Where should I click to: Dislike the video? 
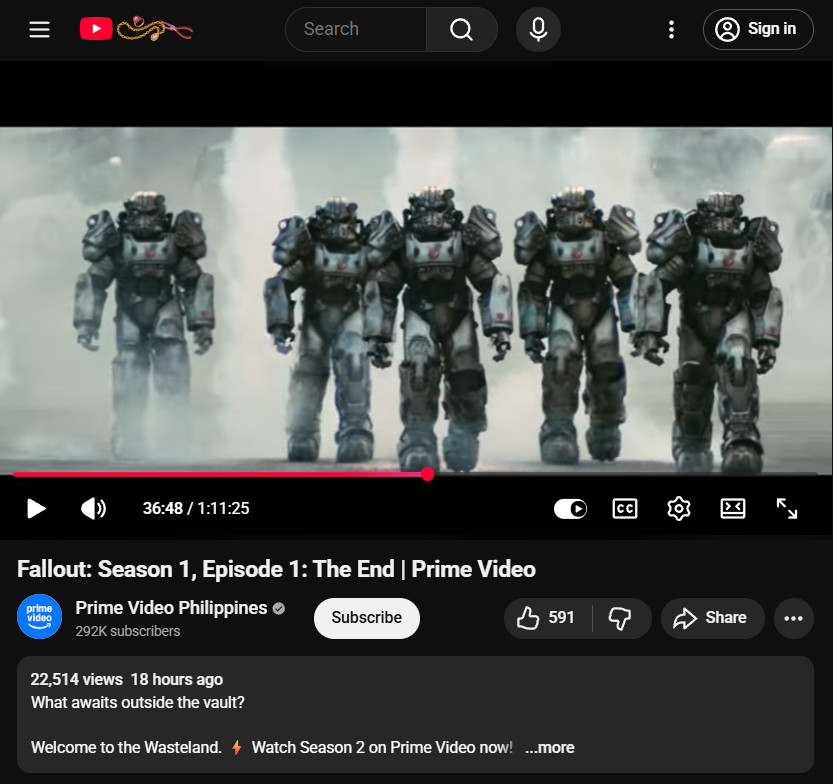point(620,618)
